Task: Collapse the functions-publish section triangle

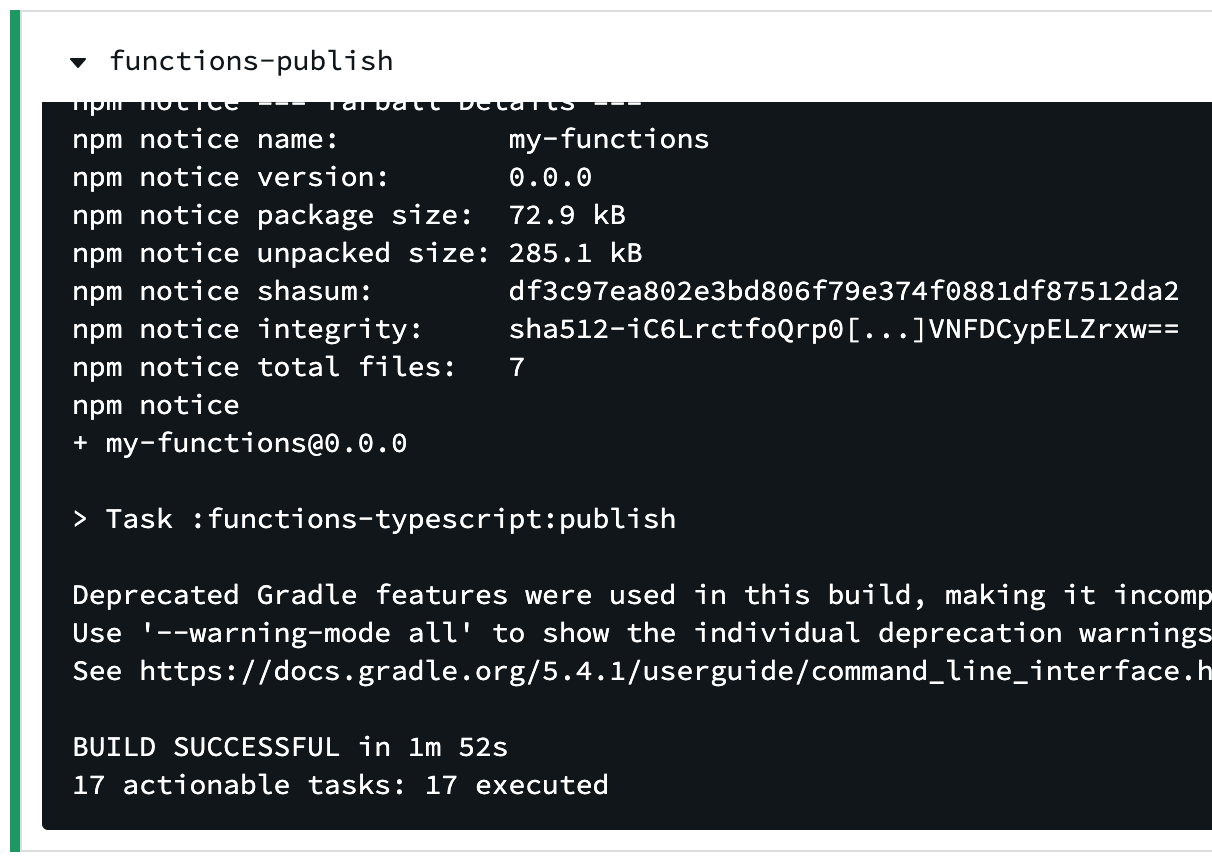Action: pos(78,63)
